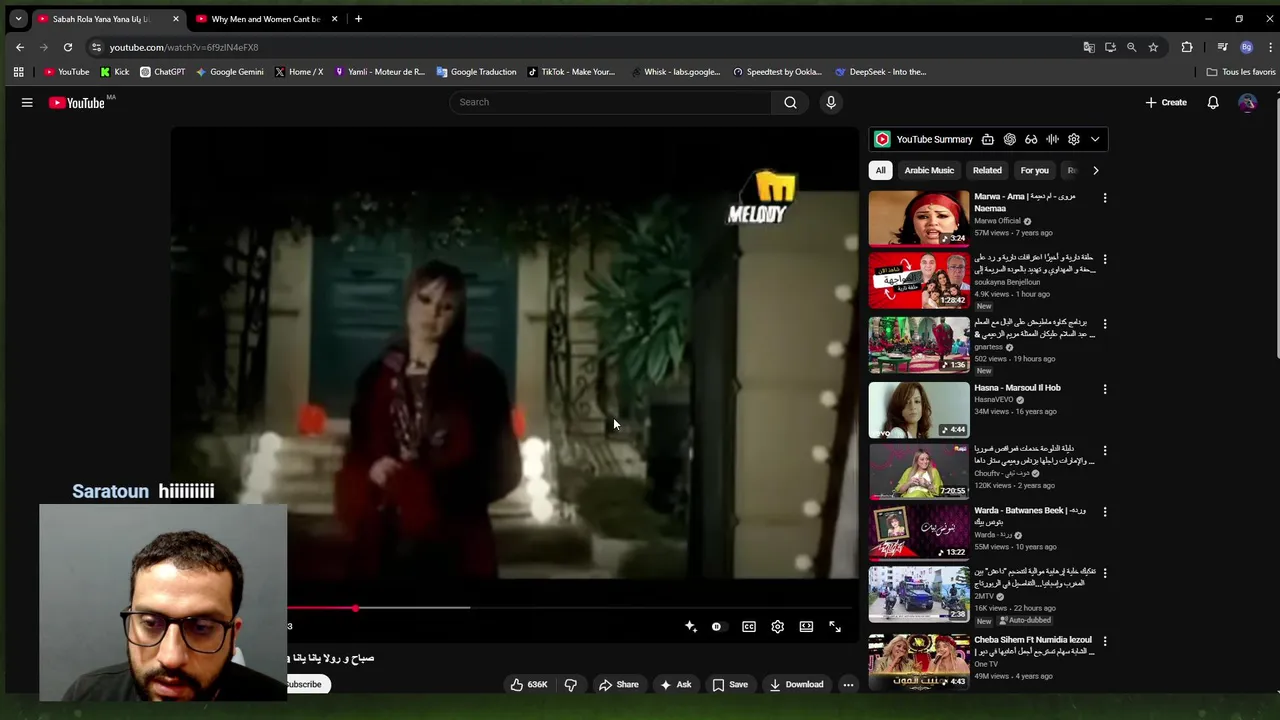Open options for Cheba Sihem Ft Numidia lezoul

coord(1105,641)
